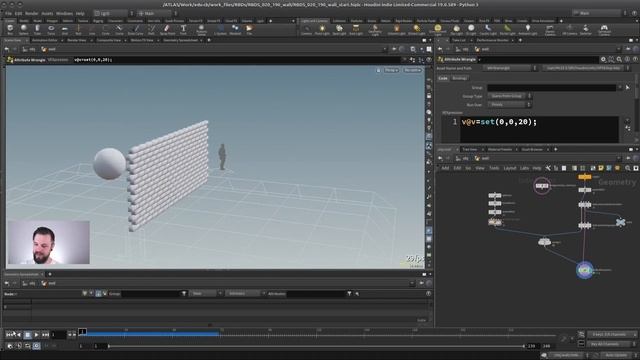Viewport: 640px width, 360px height.
Task: Open the desktop selector dropdown in menu bar
Action: coord(114,13)
